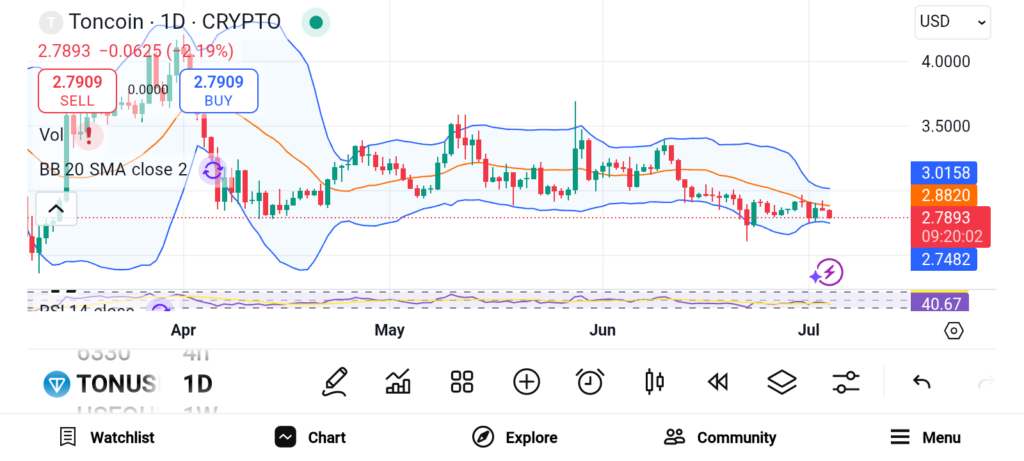
Task: Open the Menu tab
Action: point(925,437)
